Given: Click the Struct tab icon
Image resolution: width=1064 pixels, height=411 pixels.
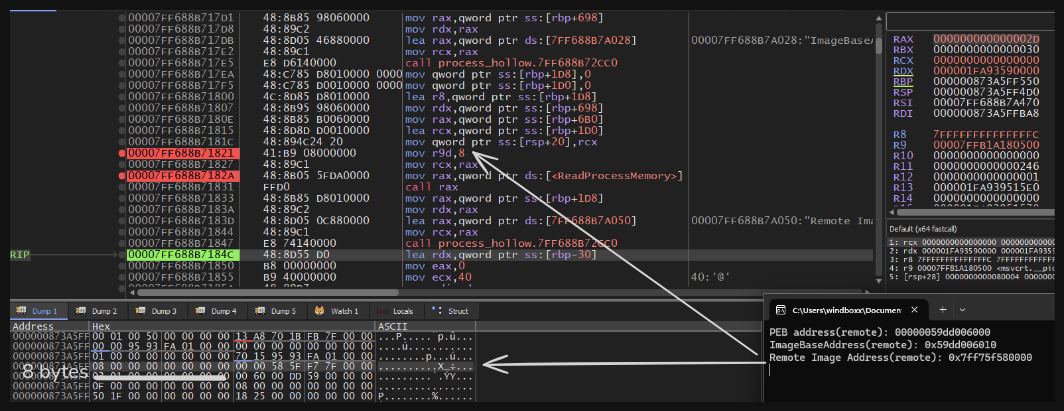Looking at the screenshot, I should coord(438,311).
